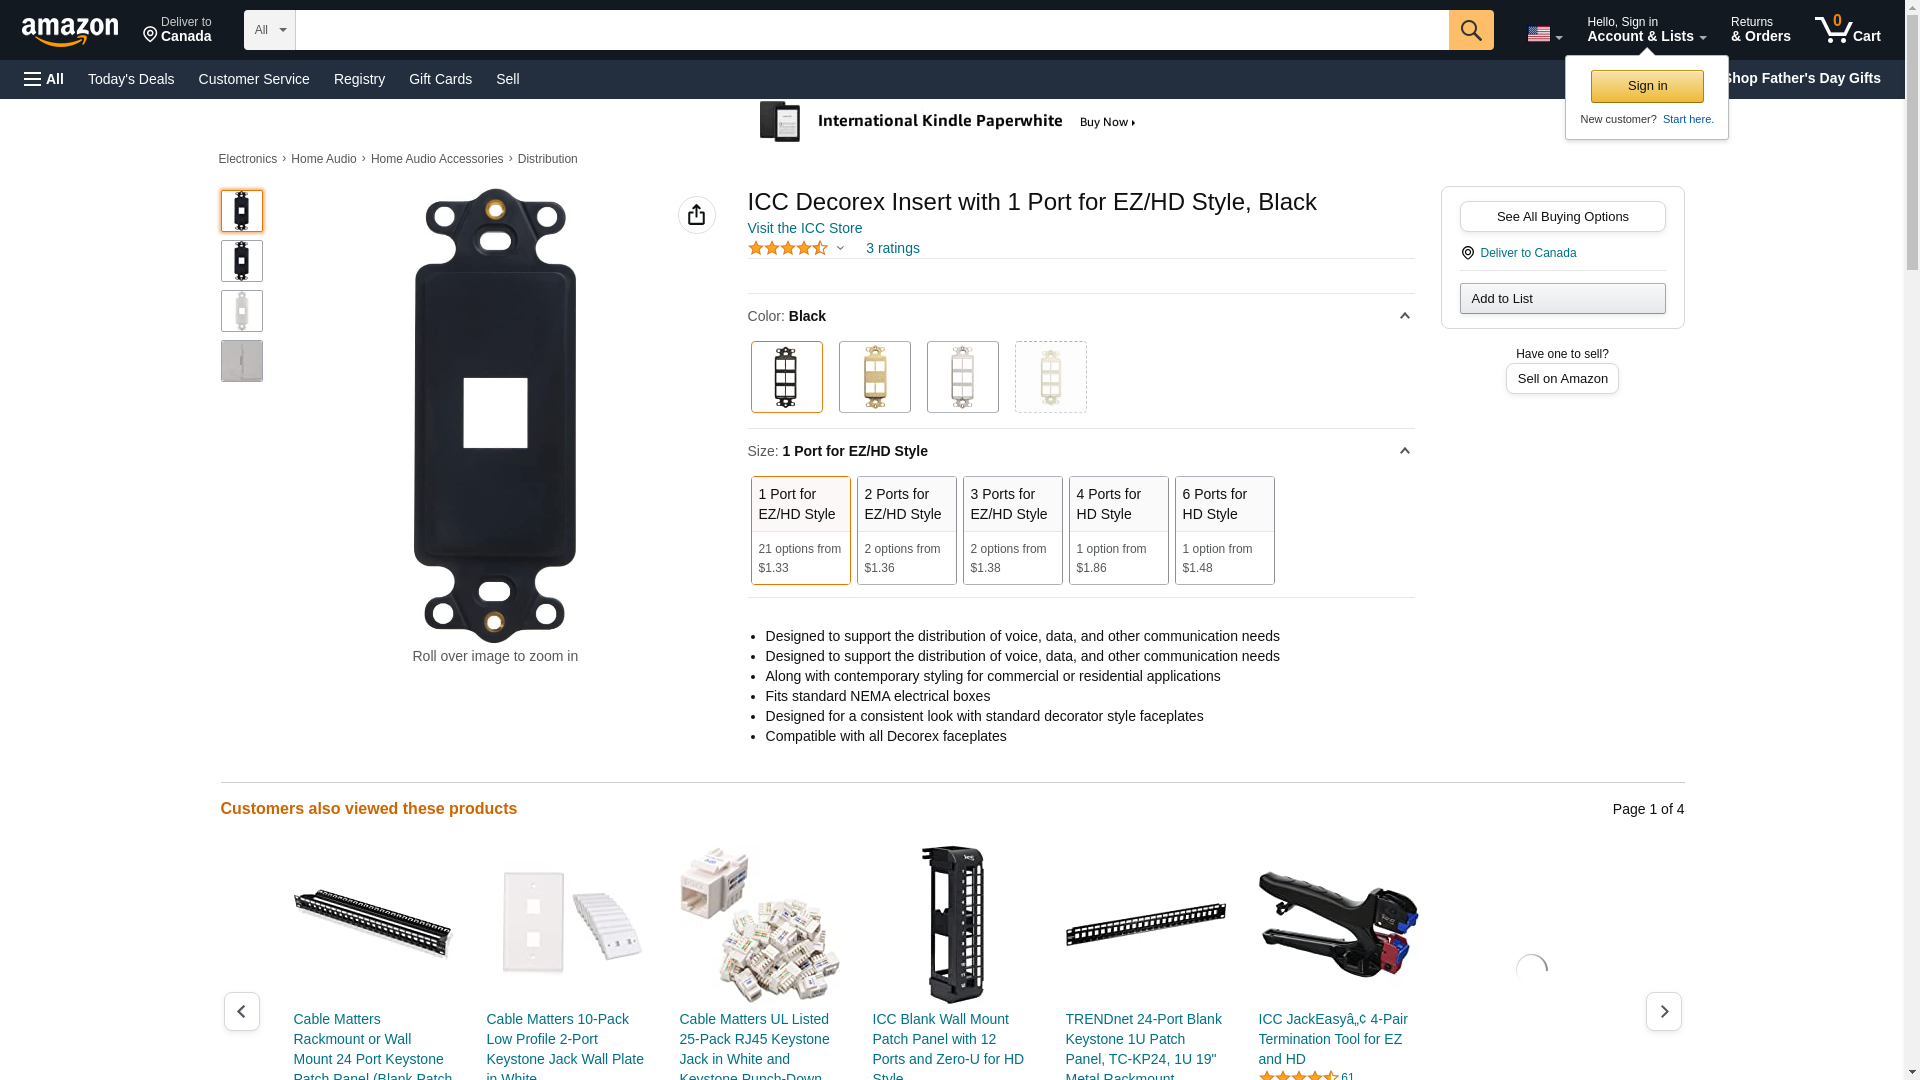Go to next carousel page arrow

click(x=1663, y=1011)
